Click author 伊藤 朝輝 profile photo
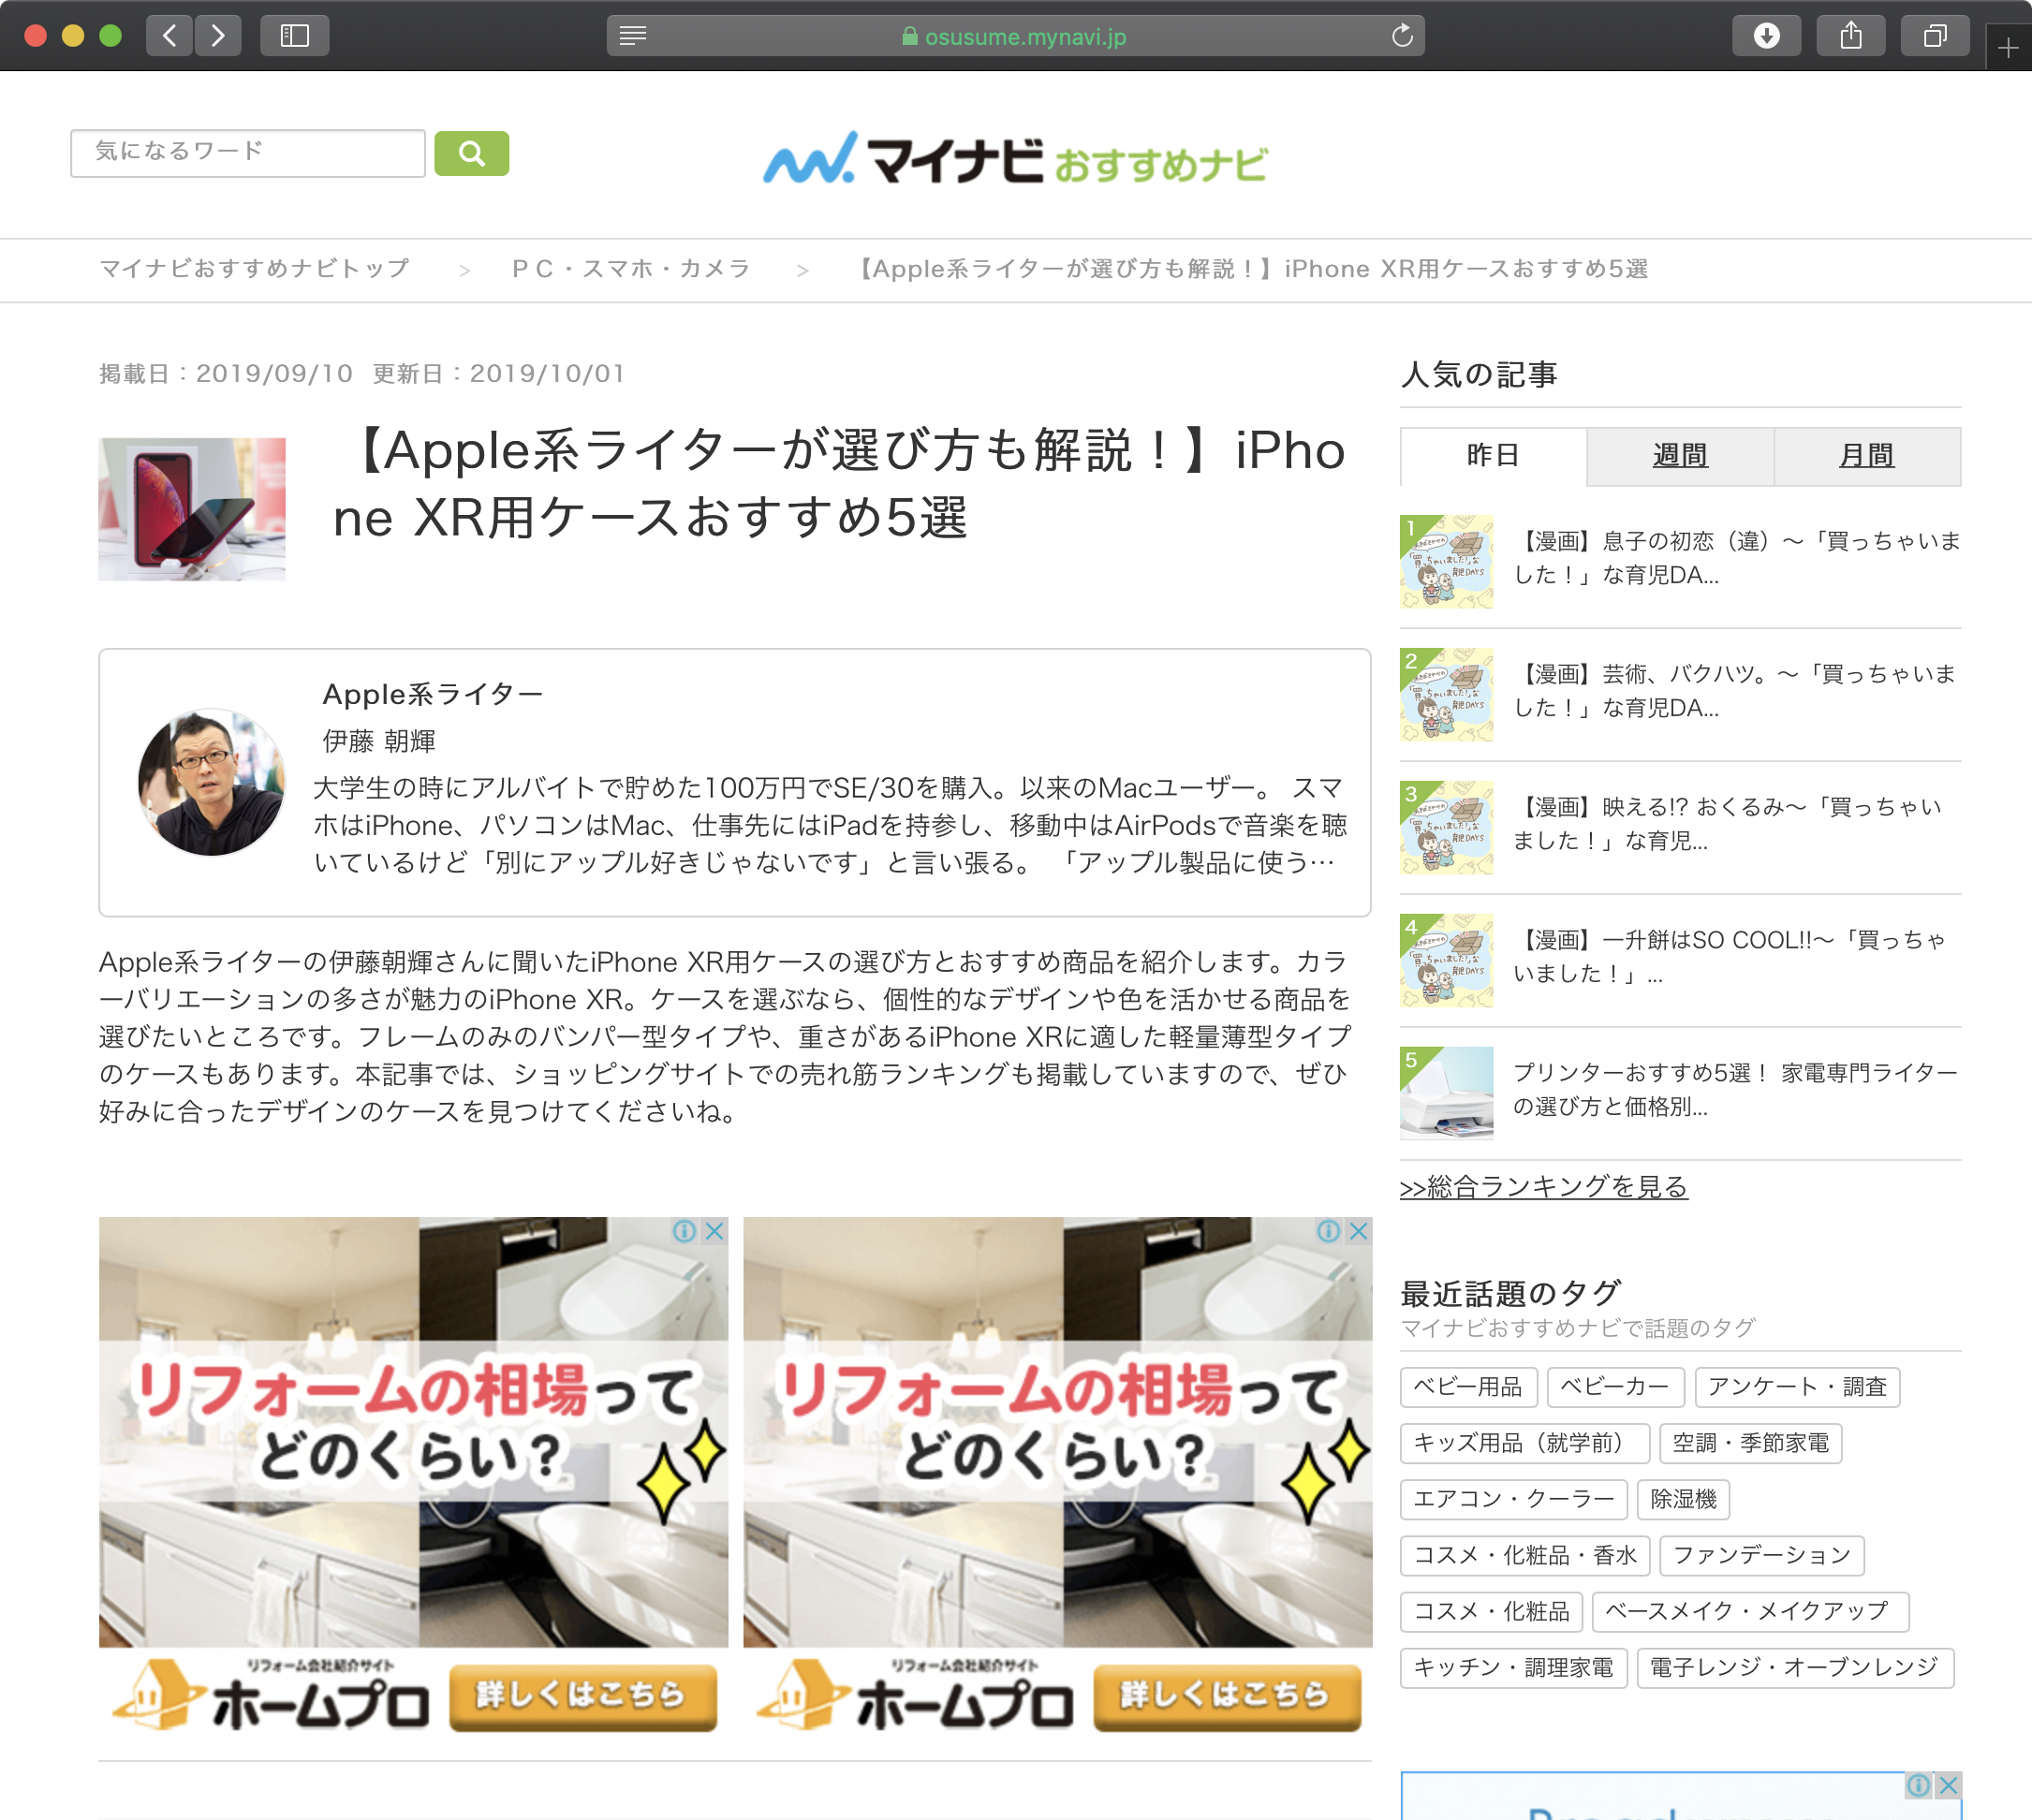Viewport: 2032px width, 1820px height. coord(212,783)
